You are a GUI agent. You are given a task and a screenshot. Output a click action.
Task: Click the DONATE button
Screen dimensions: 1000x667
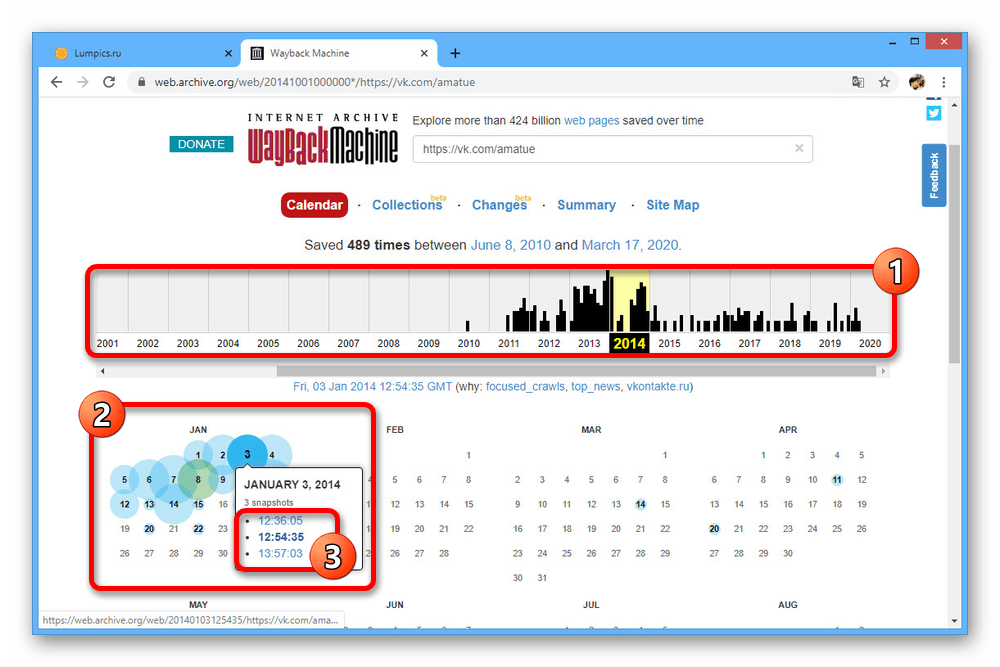[x=201, y=144]
